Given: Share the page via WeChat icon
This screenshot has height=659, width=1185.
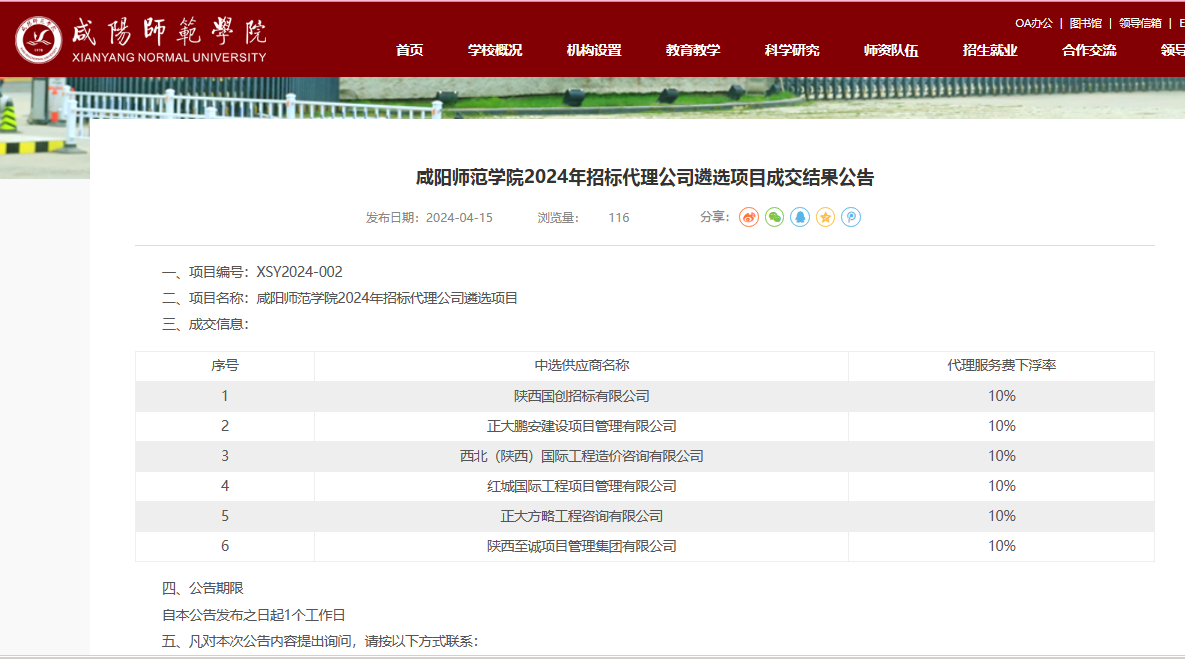Looking at the screenshot, I should (x=774, y=217).
